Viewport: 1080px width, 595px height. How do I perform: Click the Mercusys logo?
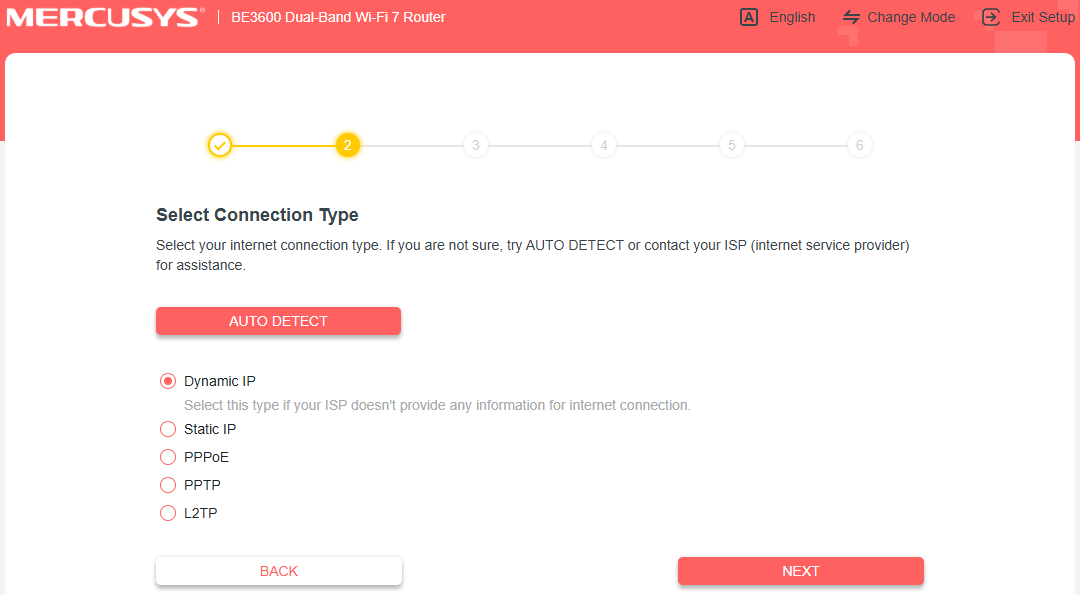[104, 17]
